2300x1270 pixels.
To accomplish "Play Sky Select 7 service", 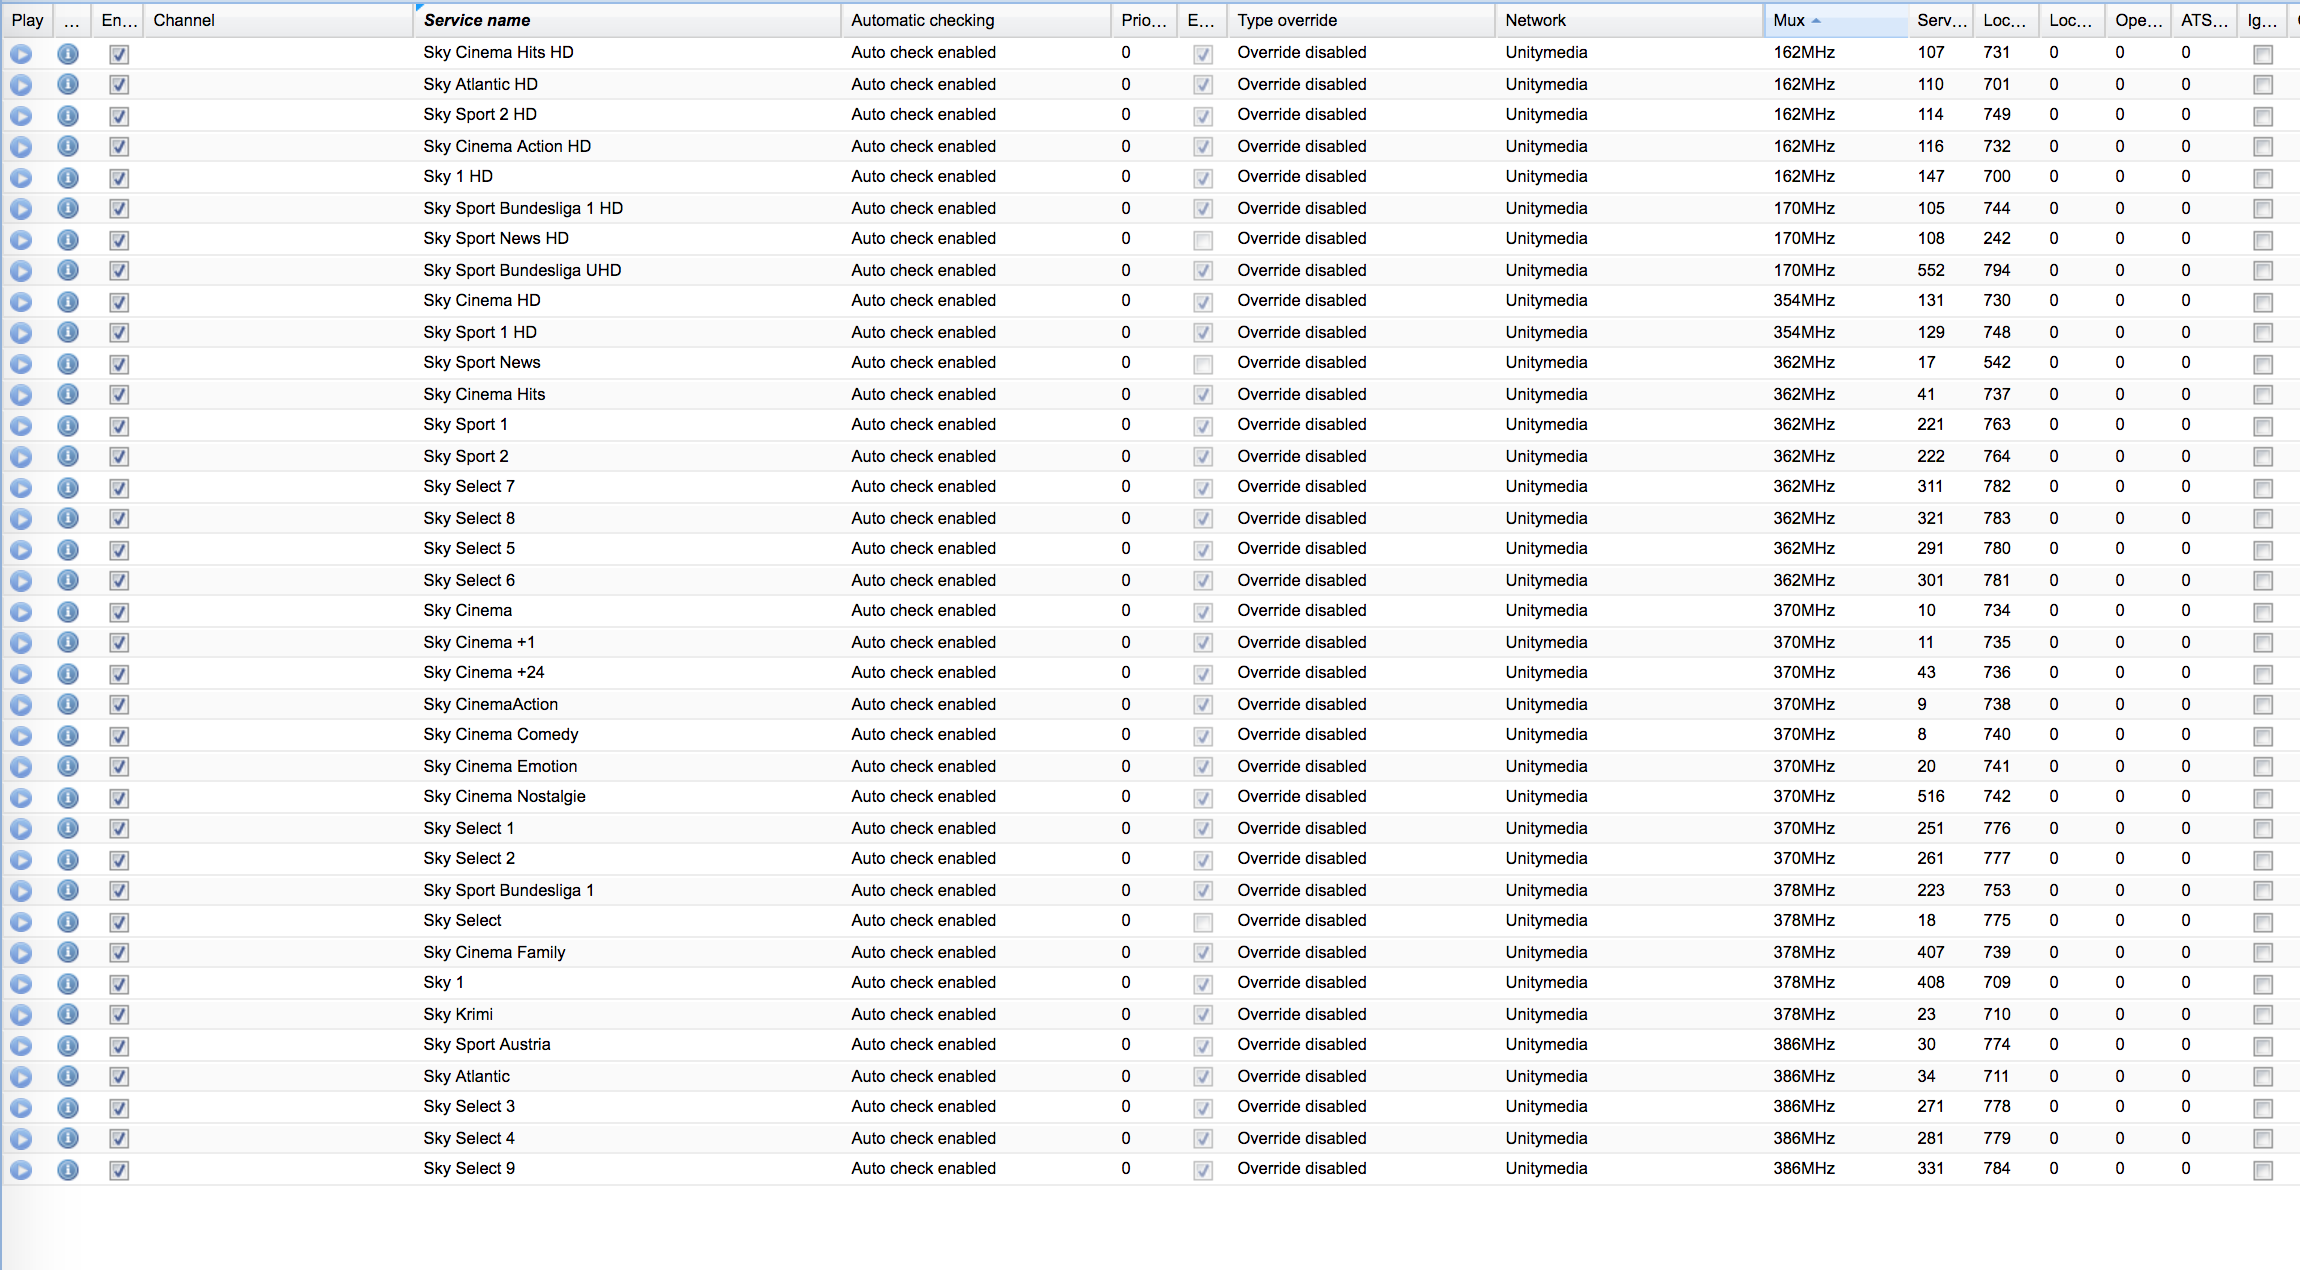I will pos(21,488).
